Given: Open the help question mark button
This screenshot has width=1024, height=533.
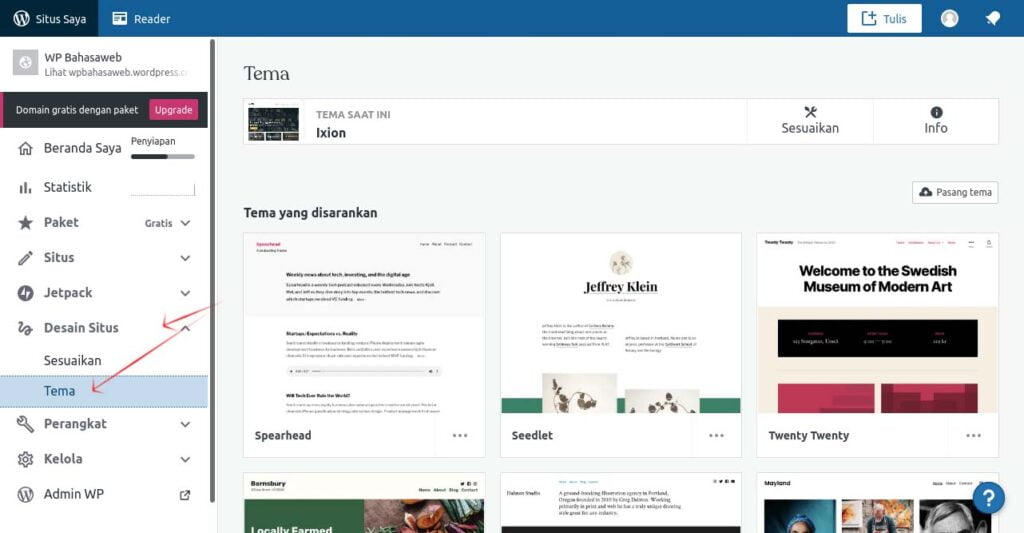Looking at the screenshot, I should 989,498.
